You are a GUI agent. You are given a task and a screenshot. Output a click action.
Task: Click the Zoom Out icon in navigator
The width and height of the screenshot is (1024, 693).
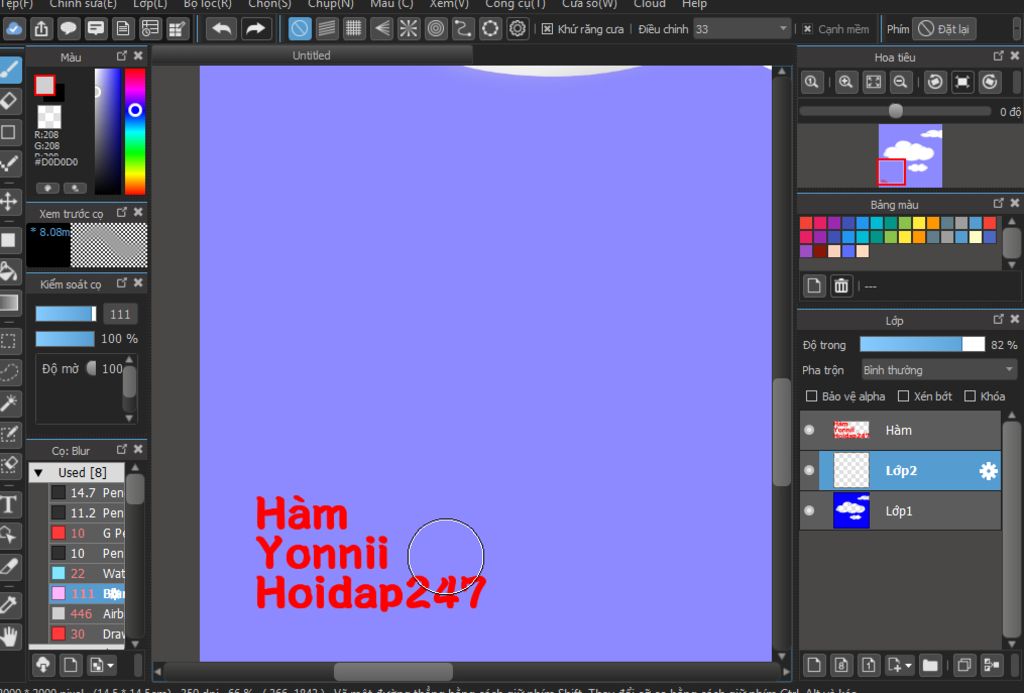click(901, 82)
